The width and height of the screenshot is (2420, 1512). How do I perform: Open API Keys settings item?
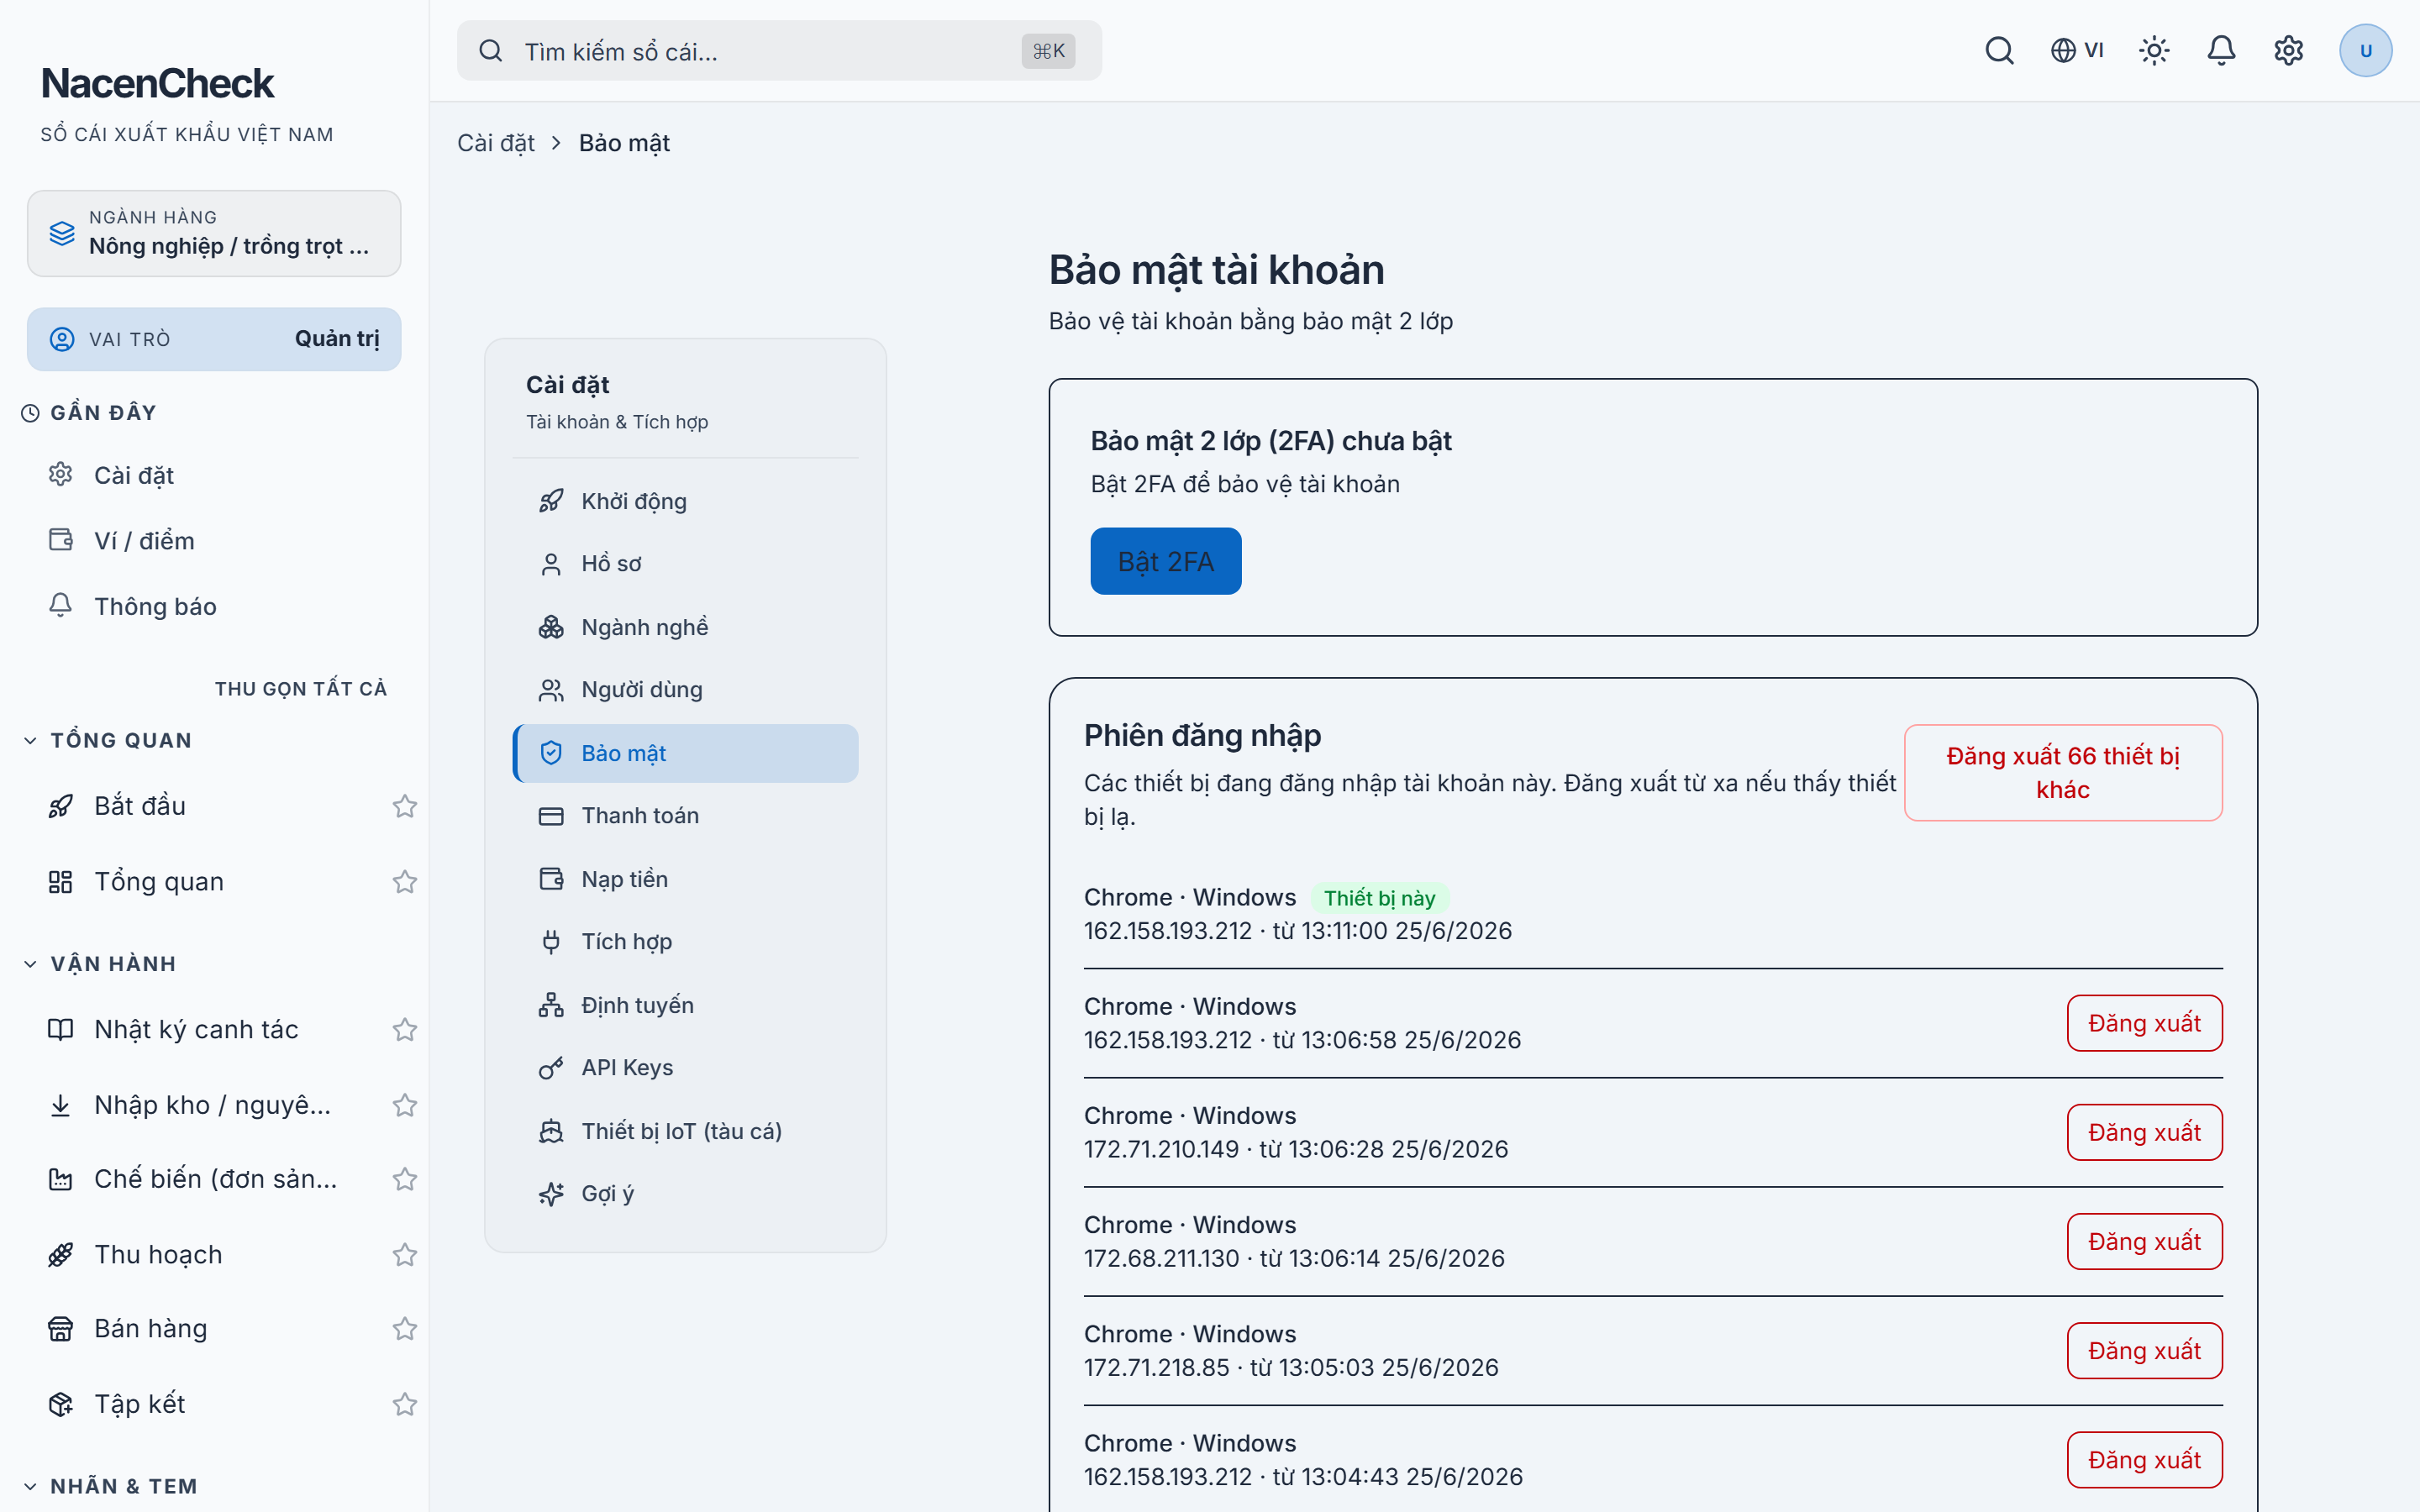[685, 1068]
